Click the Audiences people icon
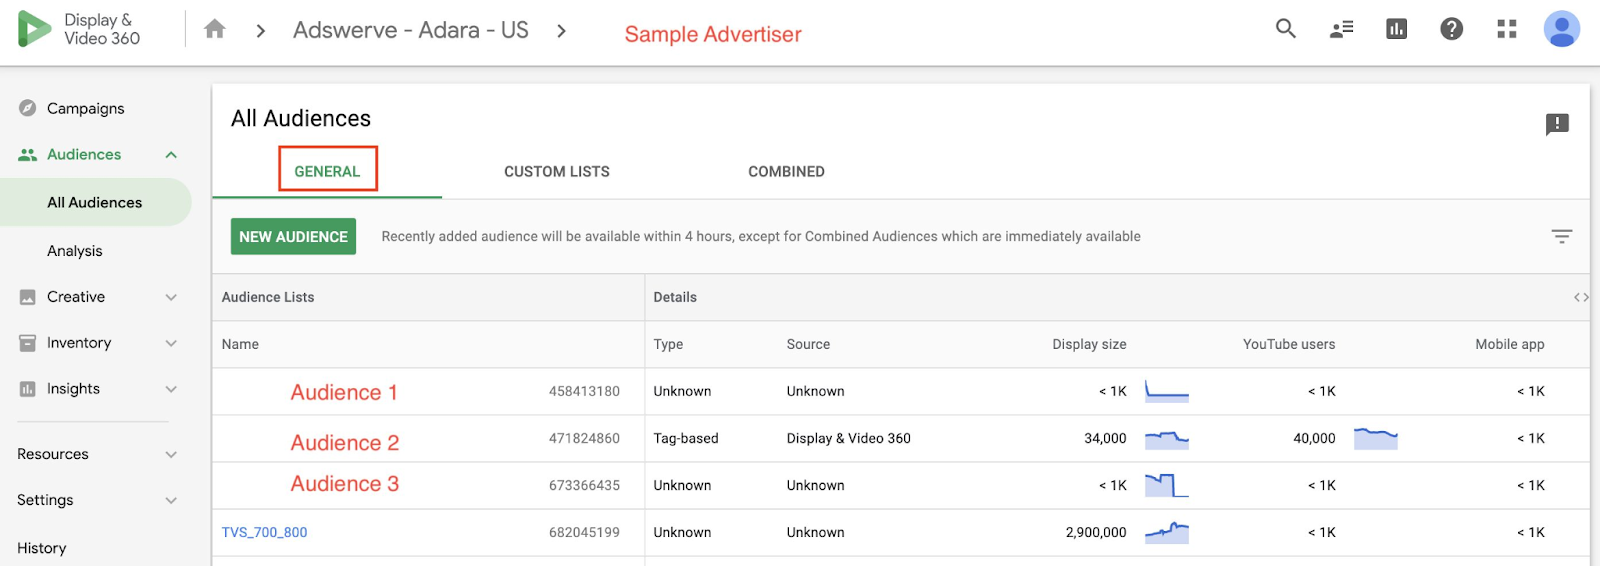This screenshot has width=1600, height=566. [28, 155]
